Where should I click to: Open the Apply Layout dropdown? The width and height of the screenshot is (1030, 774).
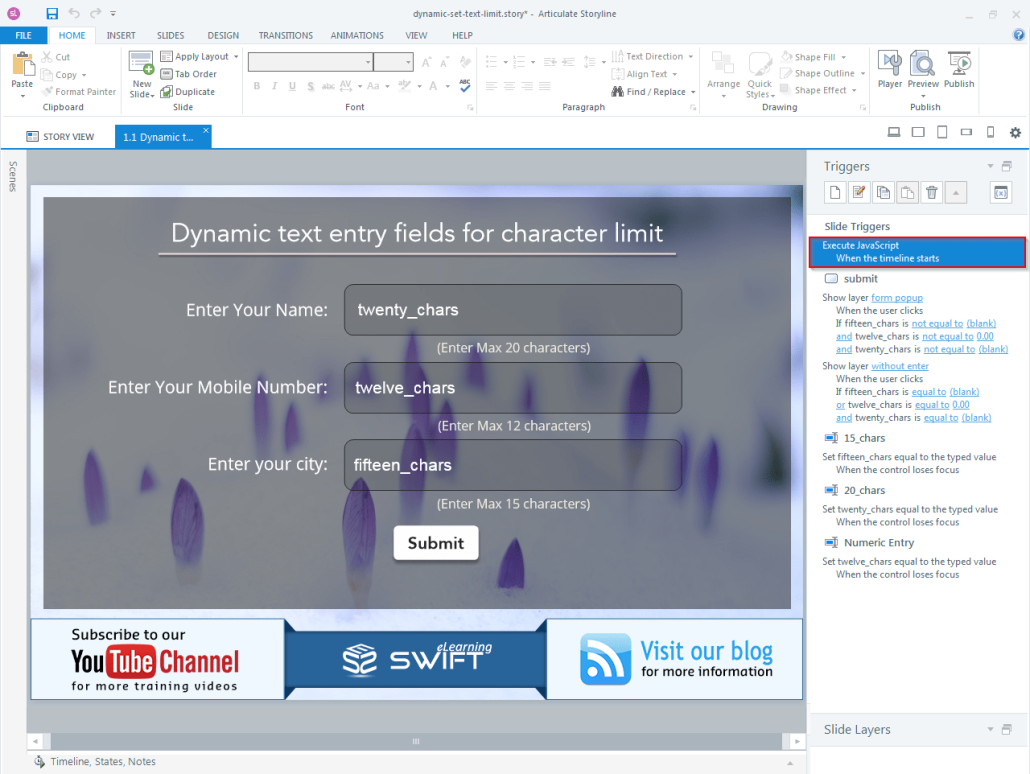click(199, 56)
